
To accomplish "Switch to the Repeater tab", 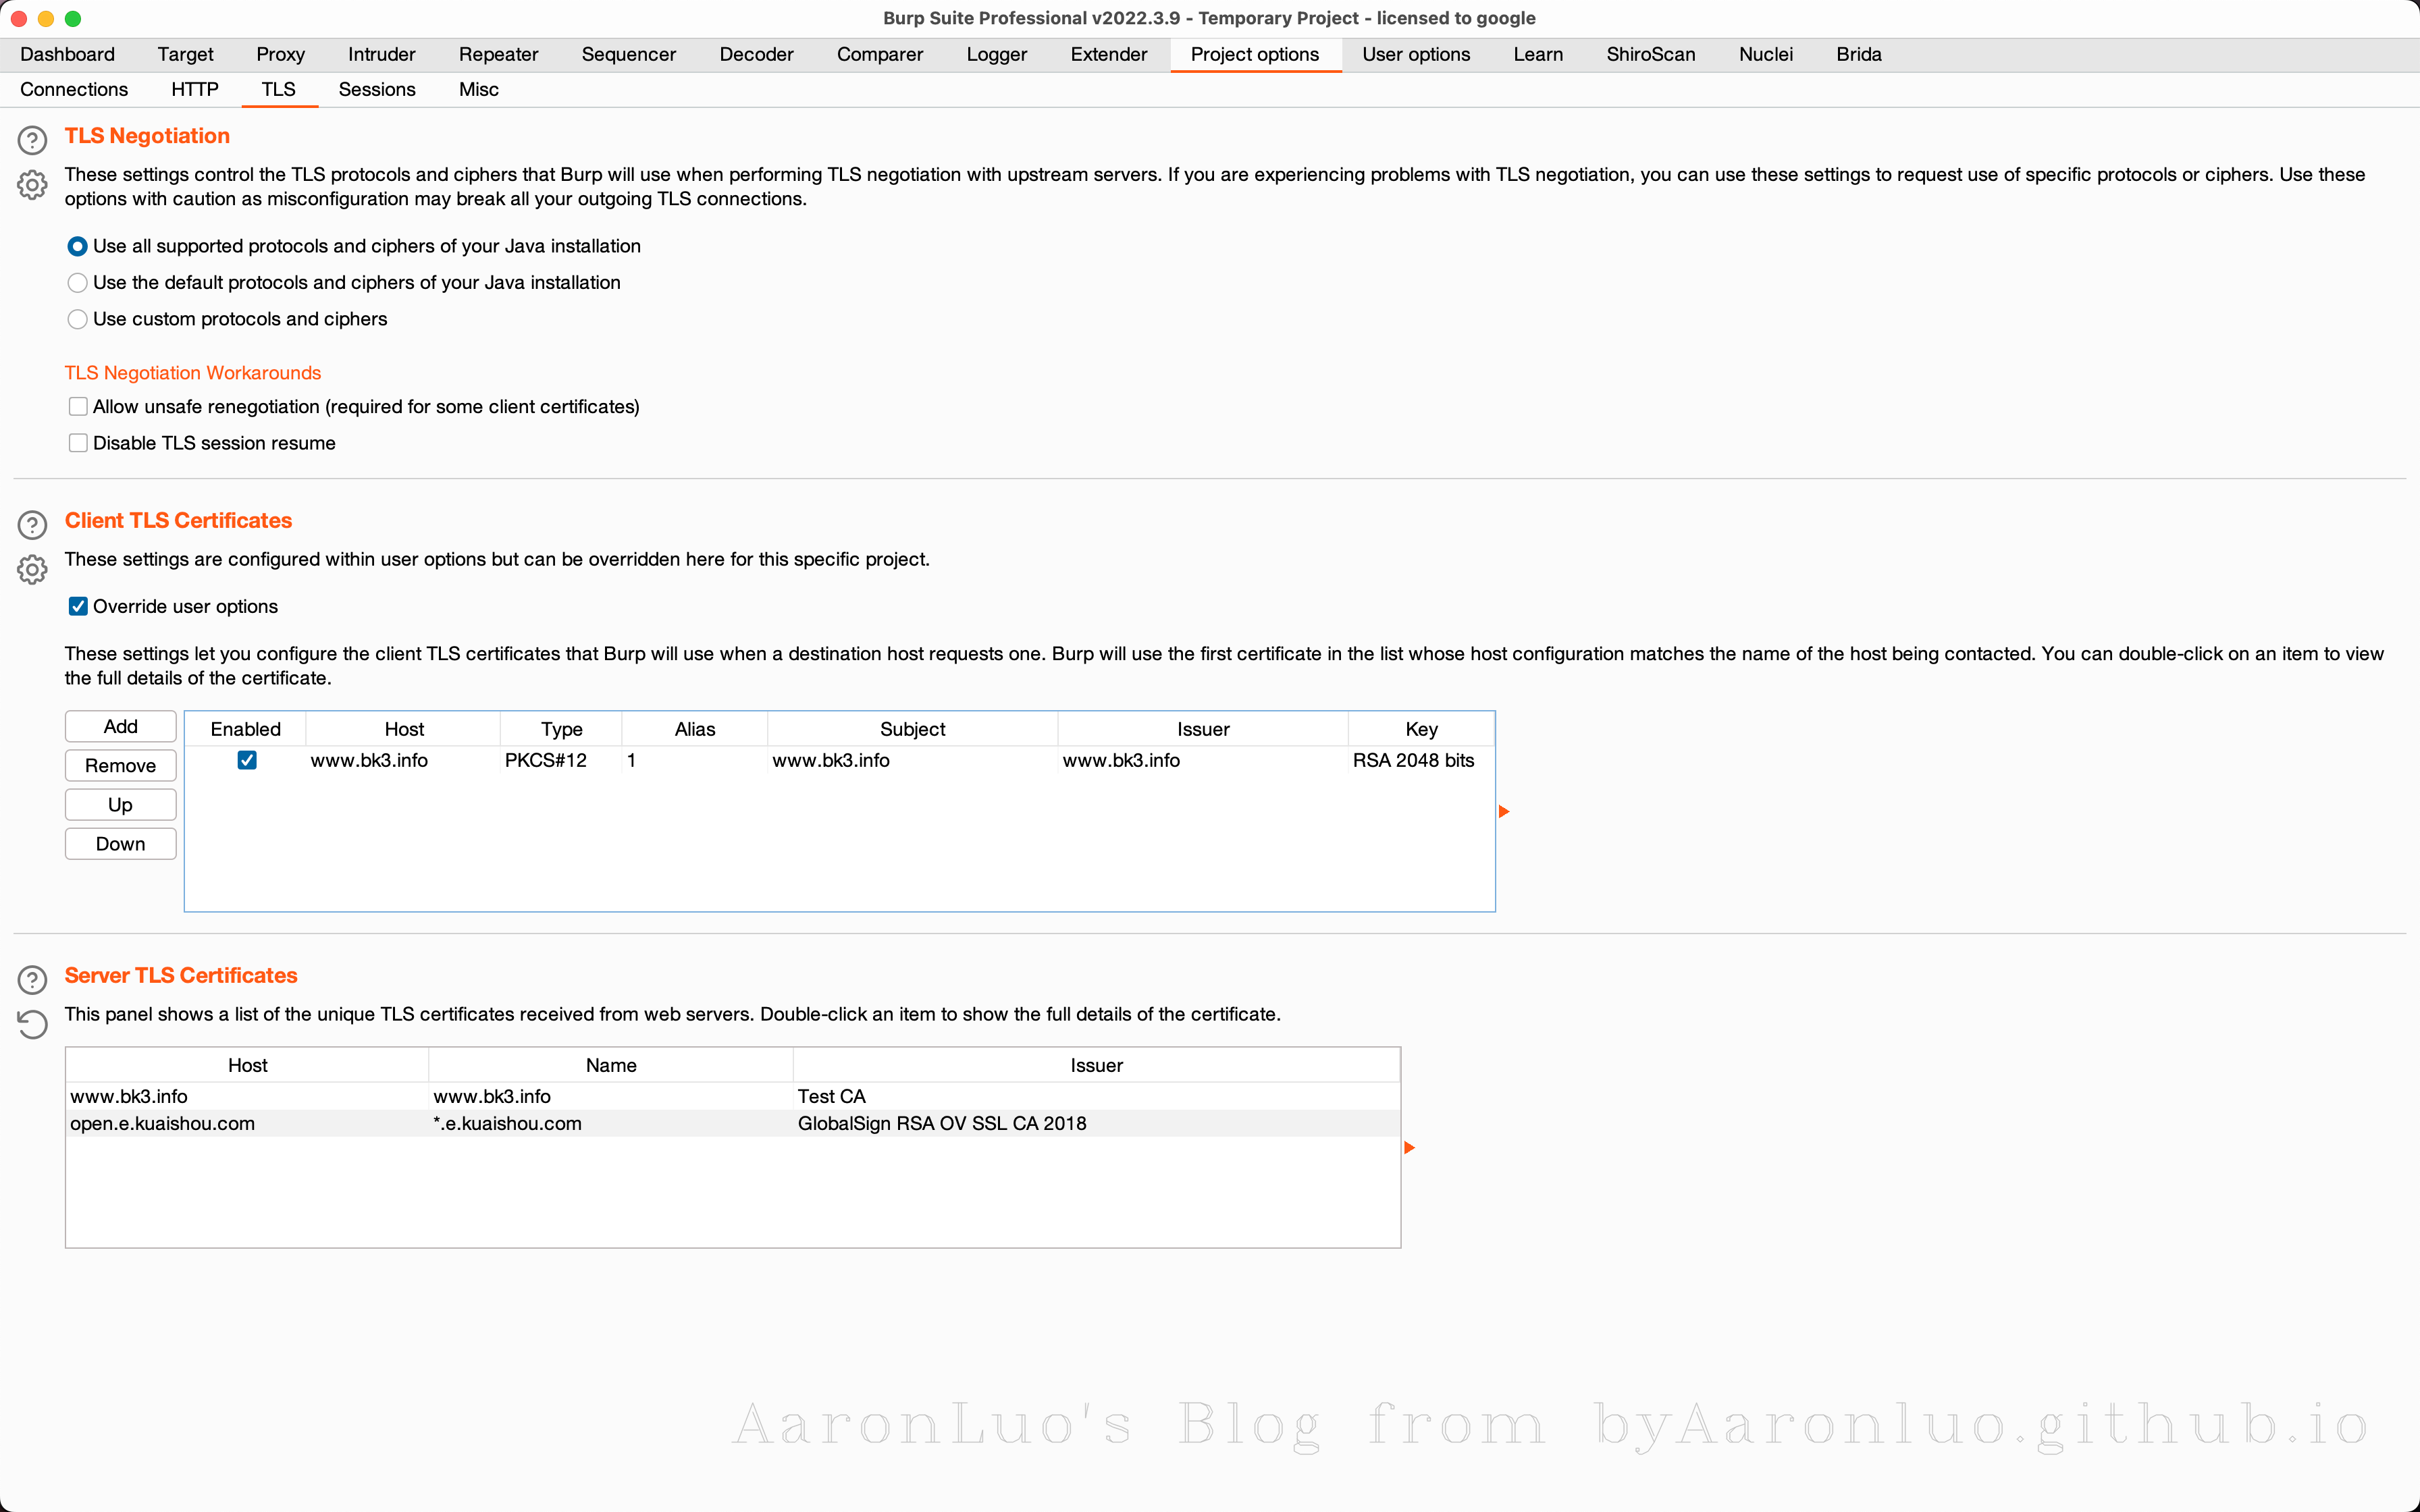I will point(498,54).
